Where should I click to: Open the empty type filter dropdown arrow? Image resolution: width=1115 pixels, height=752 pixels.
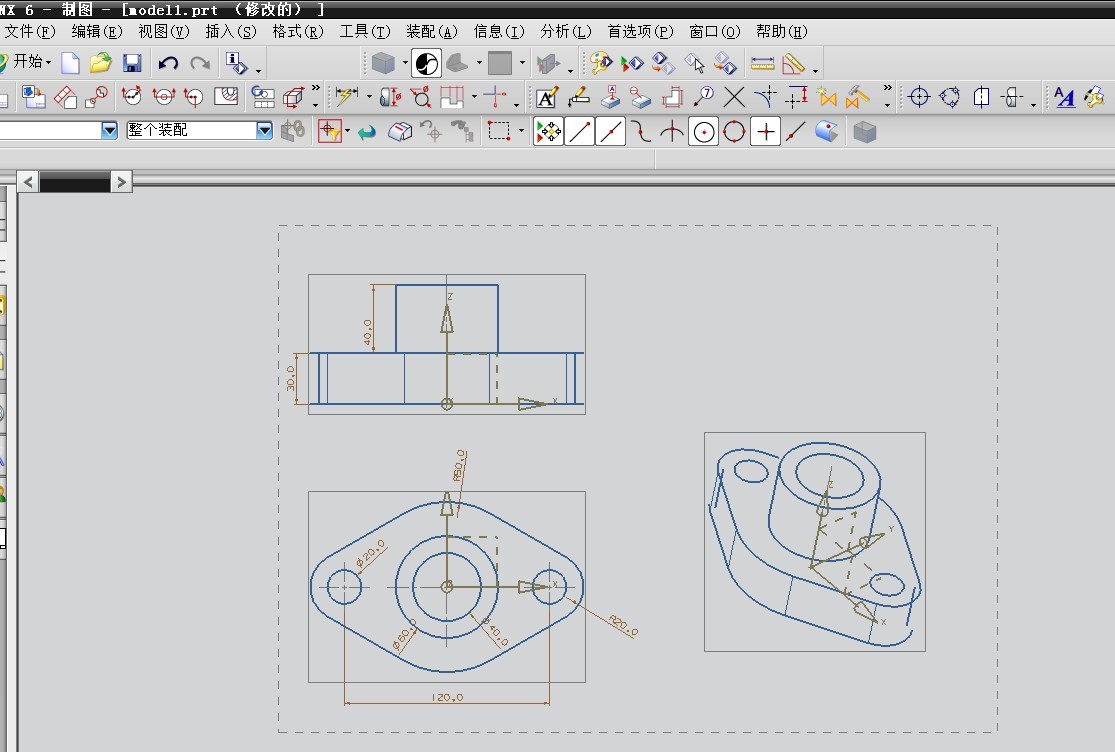110,130
